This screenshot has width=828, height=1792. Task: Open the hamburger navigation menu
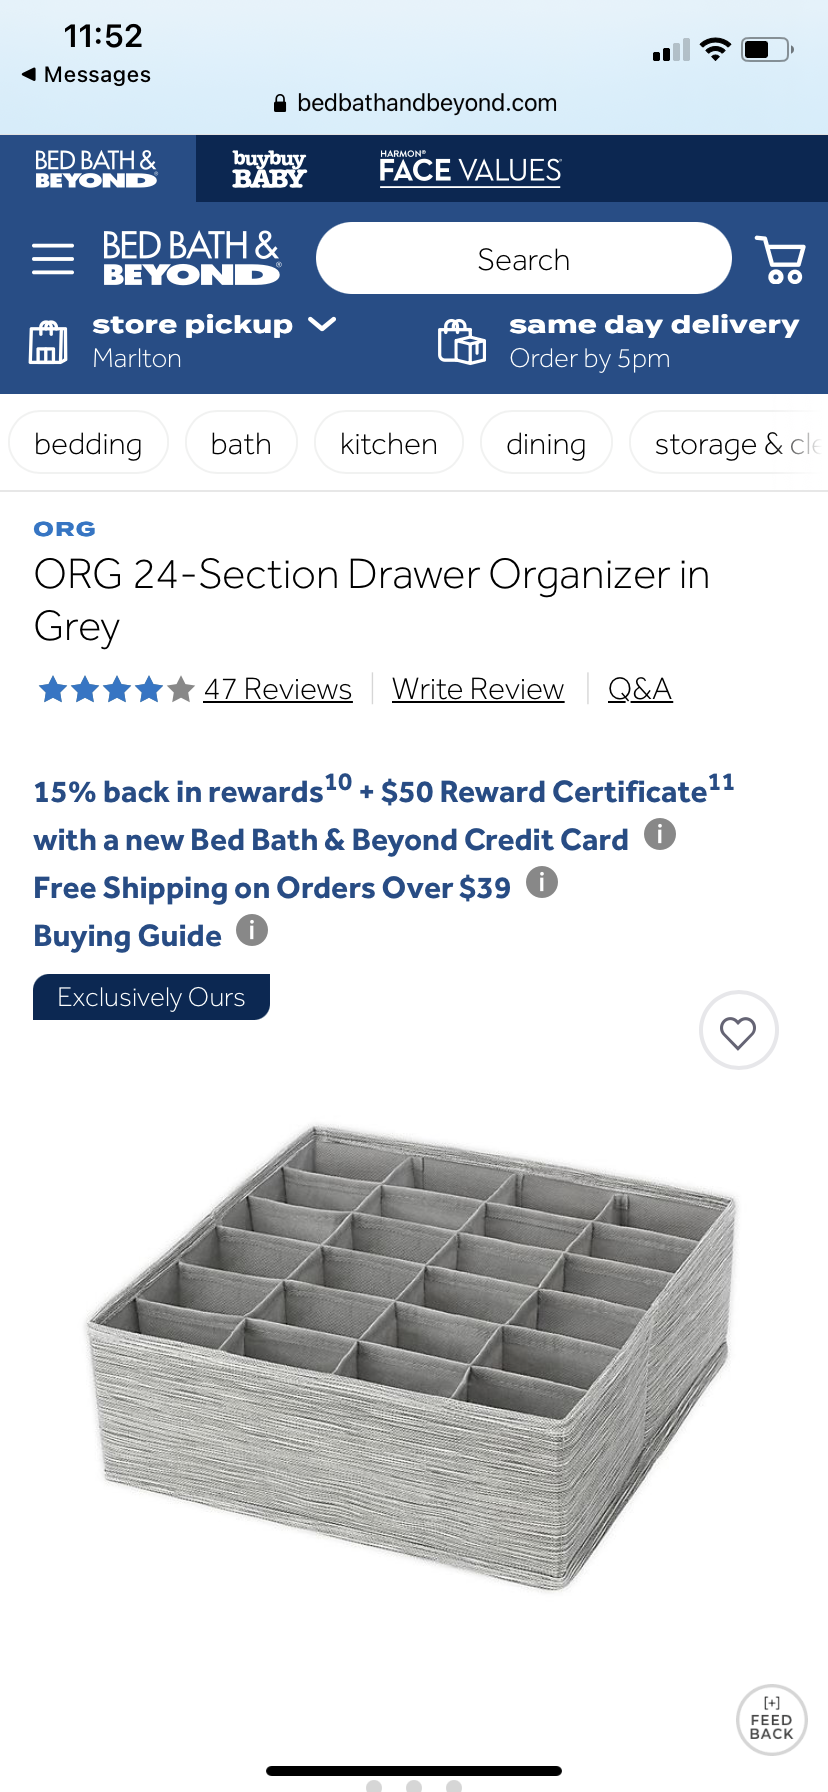click(x=53, y=258)
